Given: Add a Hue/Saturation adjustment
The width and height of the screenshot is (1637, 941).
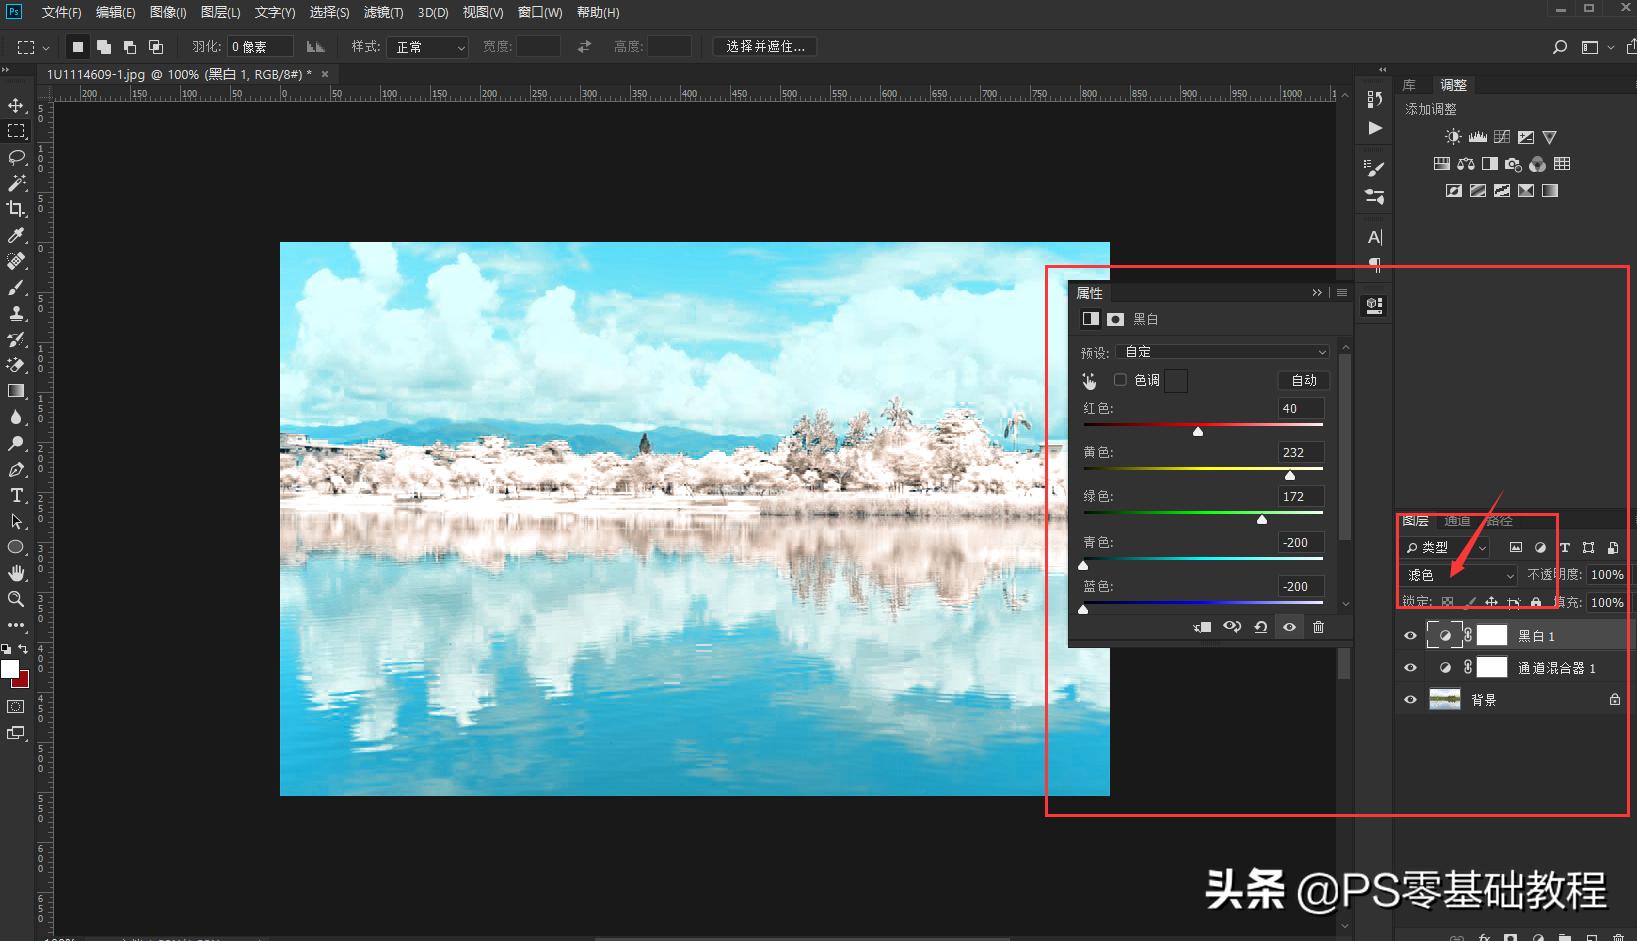Looking at the screenshot, I should pyautogui.click(x=1441, y=164).
